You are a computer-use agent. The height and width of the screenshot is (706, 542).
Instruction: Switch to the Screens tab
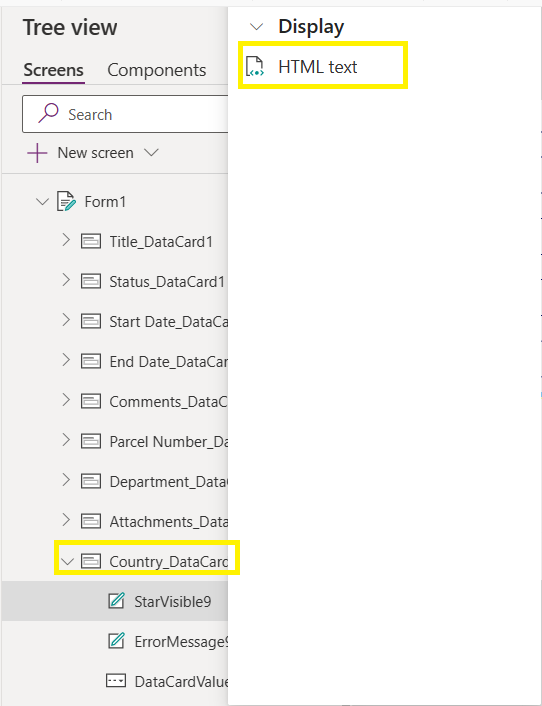pyautogui.click(x=53, y=70)
